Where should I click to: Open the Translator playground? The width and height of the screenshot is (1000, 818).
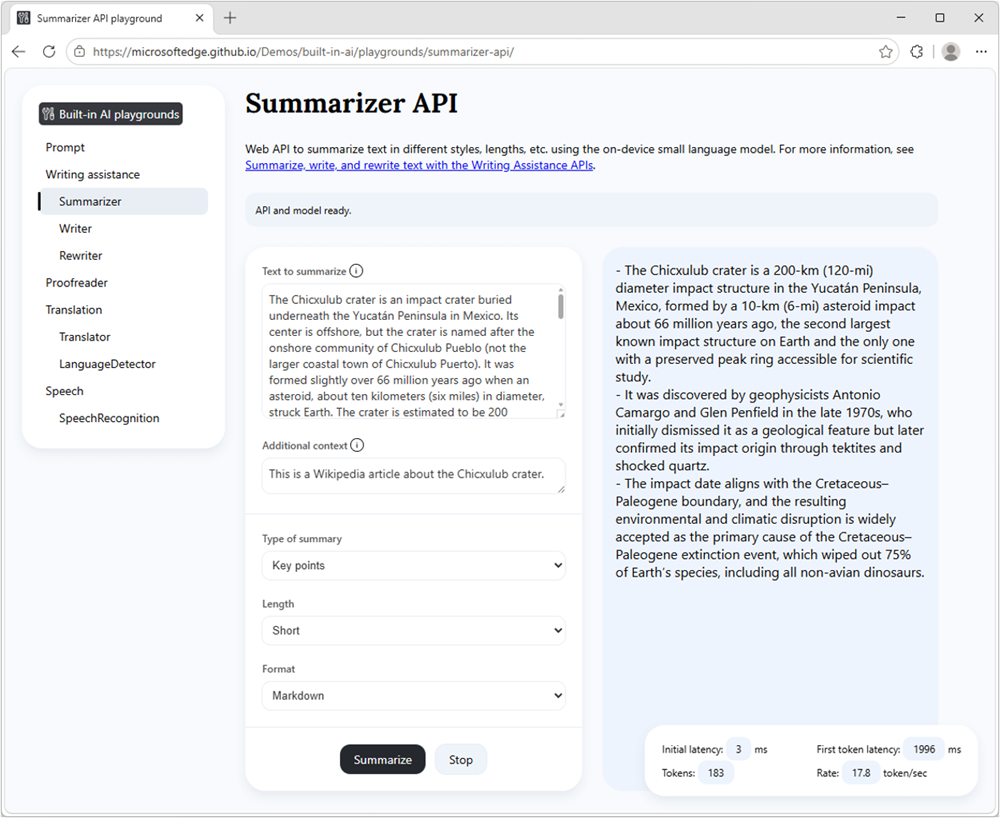coord(85,337)
